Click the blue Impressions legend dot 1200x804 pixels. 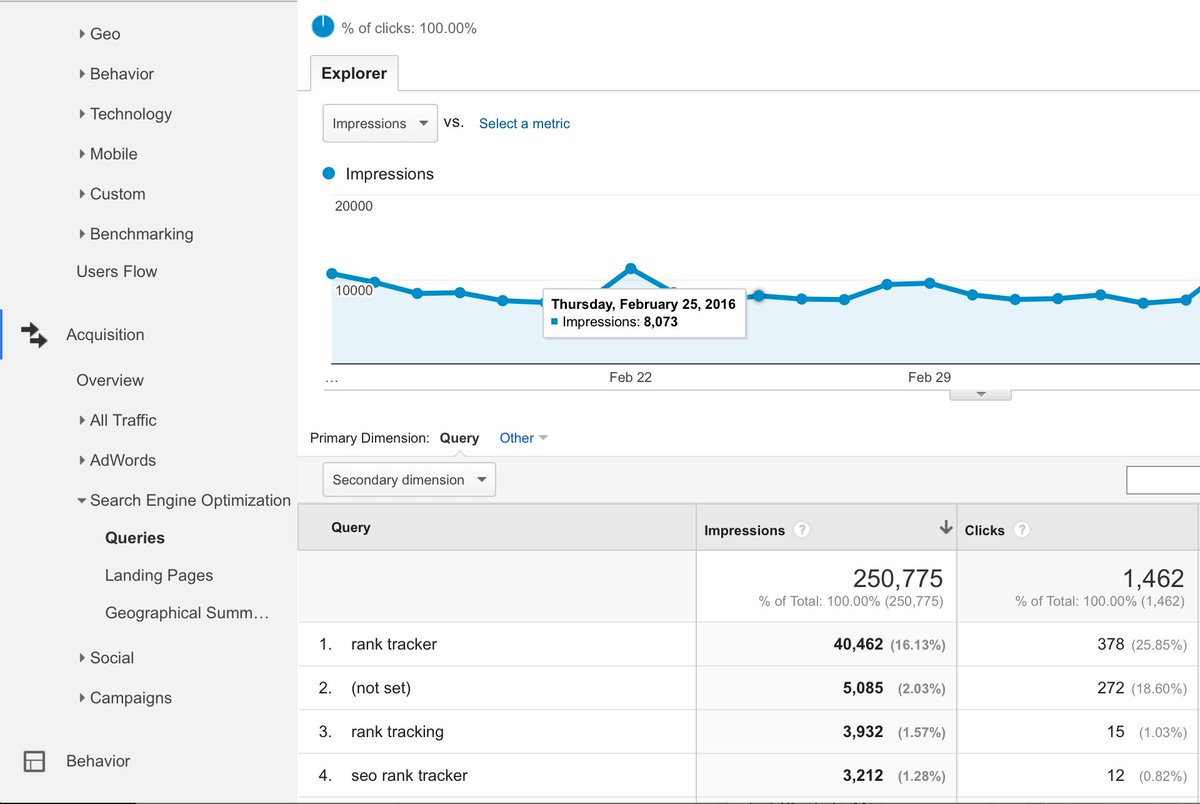tap(328, 173)
